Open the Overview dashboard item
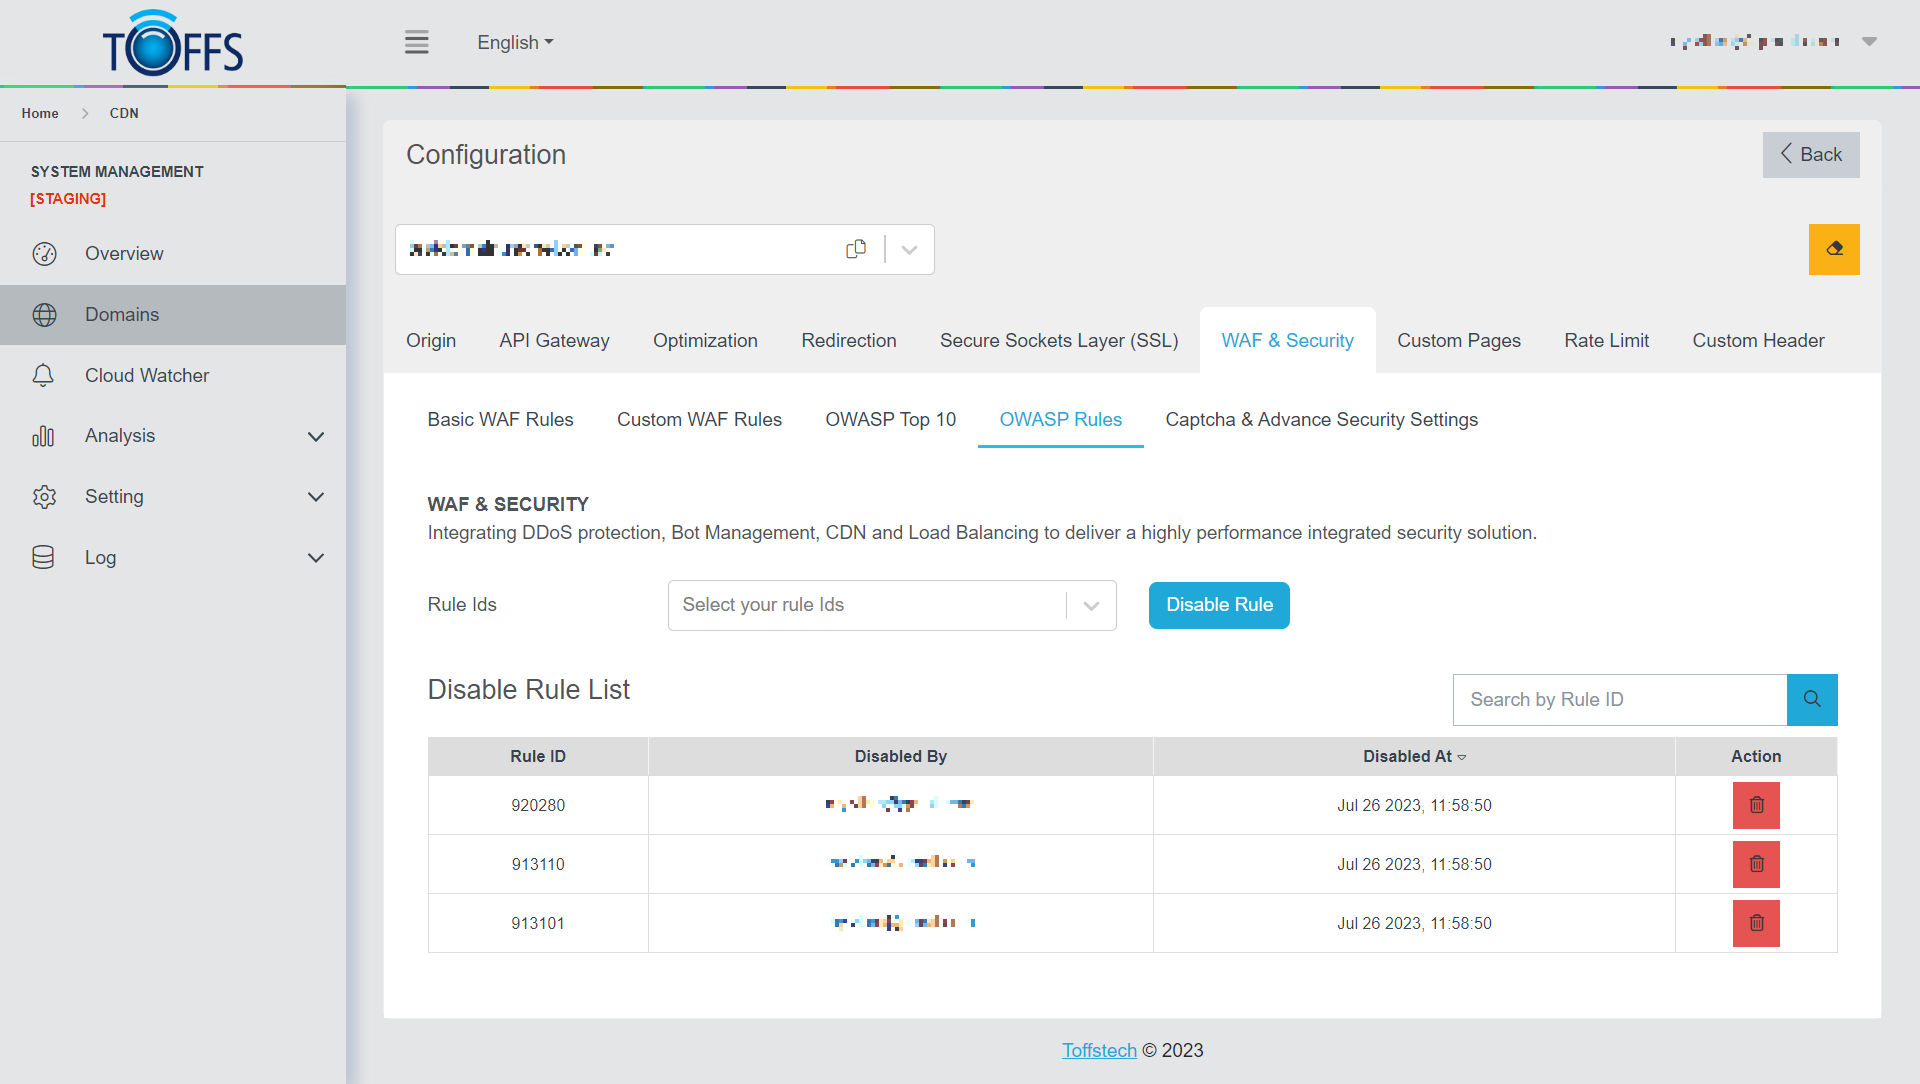The height and width of the screenshot is (1084, 1920). pyautogui.click(x=124, y=253)
